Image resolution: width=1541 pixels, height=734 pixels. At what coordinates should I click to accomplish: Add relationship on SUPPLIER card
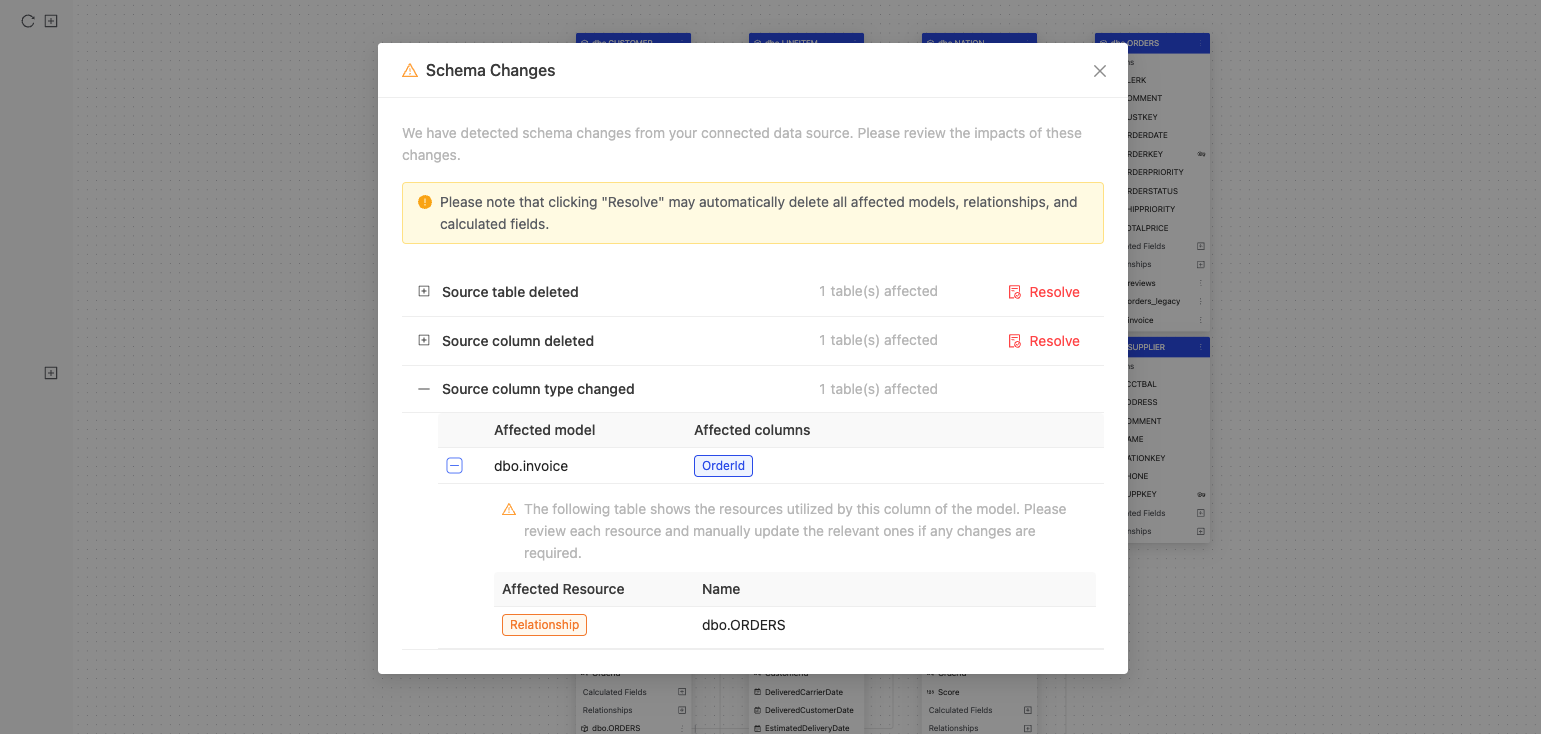1201,531
